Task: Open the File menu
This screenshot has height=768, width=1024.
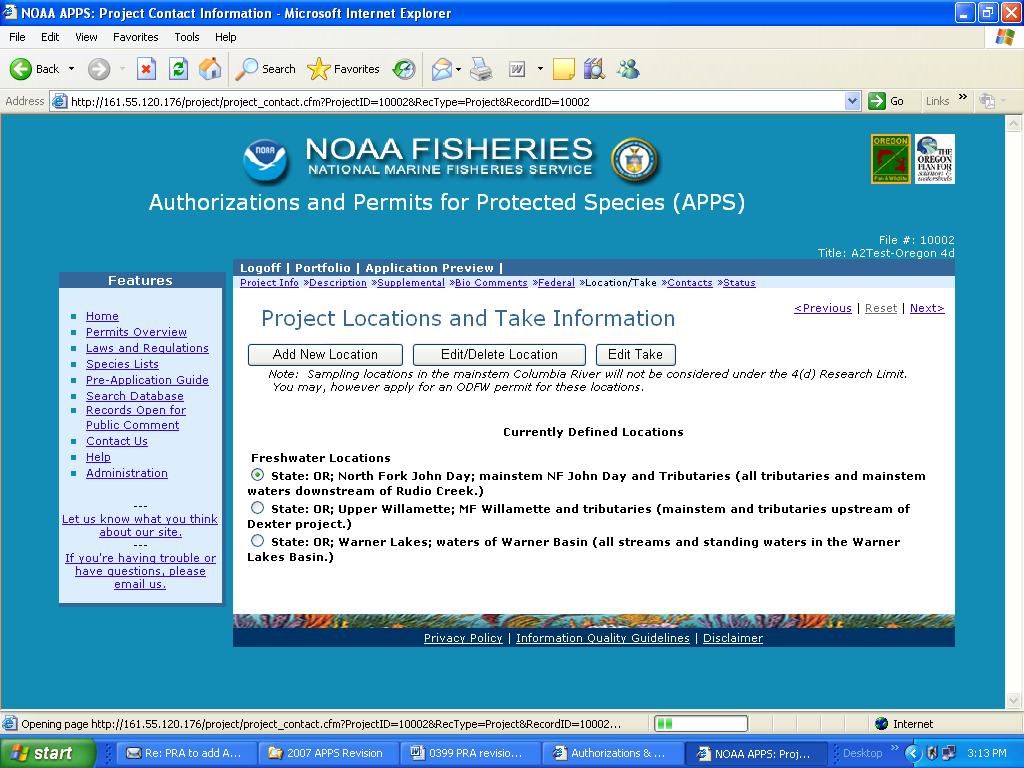Action: (x=17, y=37)
